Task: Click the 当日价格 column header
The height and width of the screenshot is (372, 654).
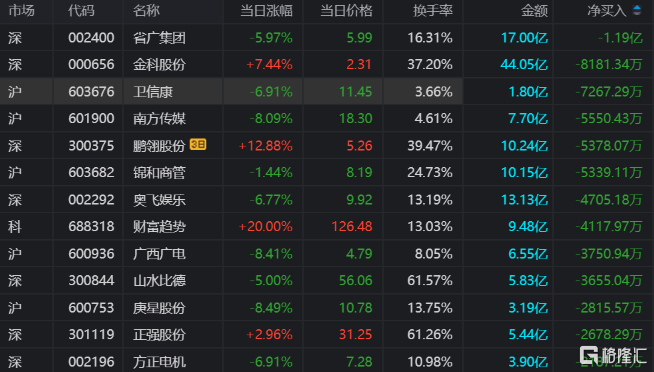Action: 346,11
